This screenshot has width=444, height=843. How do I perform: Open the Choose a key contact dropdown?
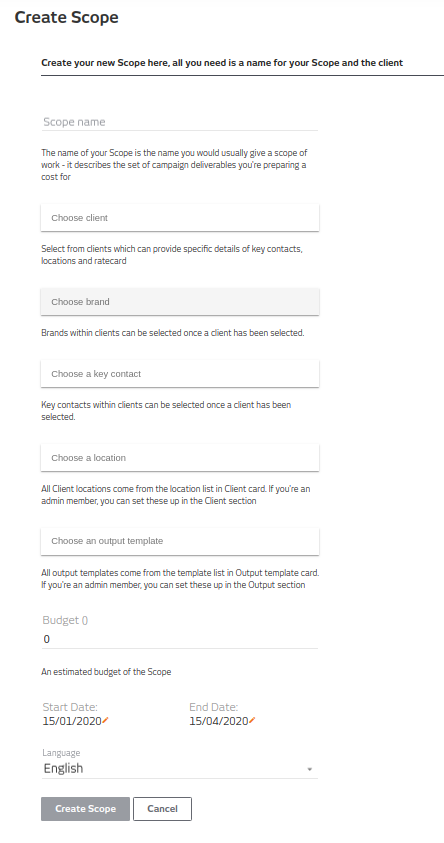point(180,374)
